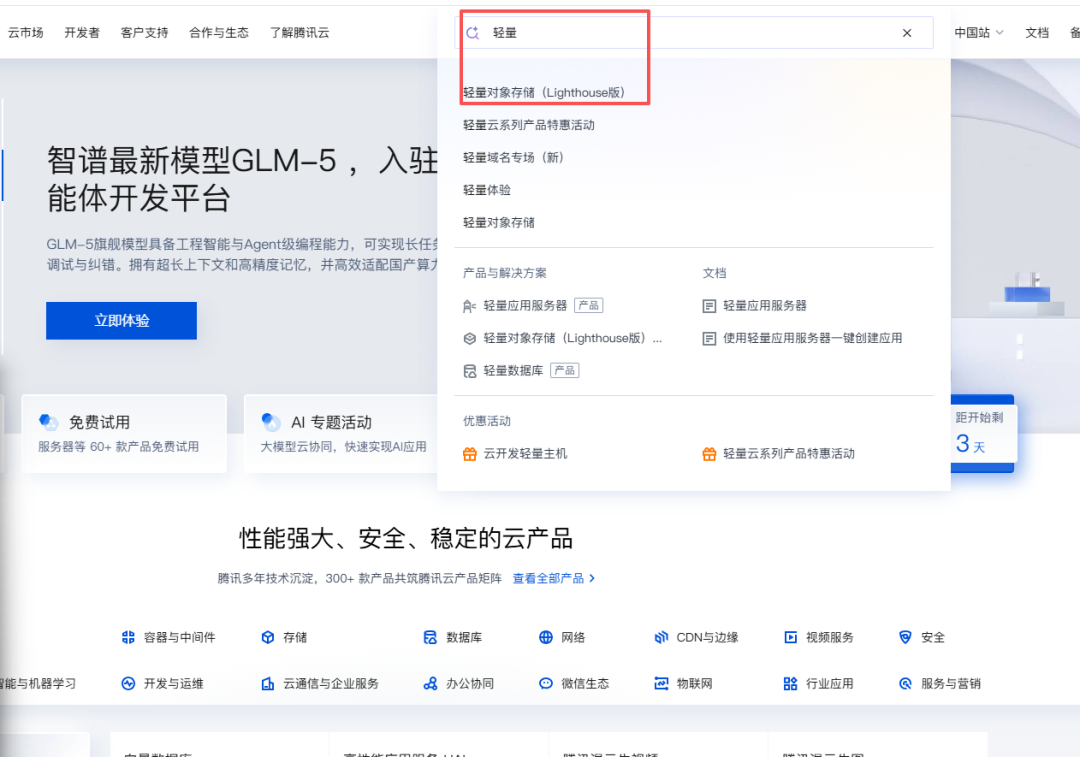
Task: Click the gift icon beside the 轻量云系列产品特惠活动 promotion
Action: tap(709, 454)
